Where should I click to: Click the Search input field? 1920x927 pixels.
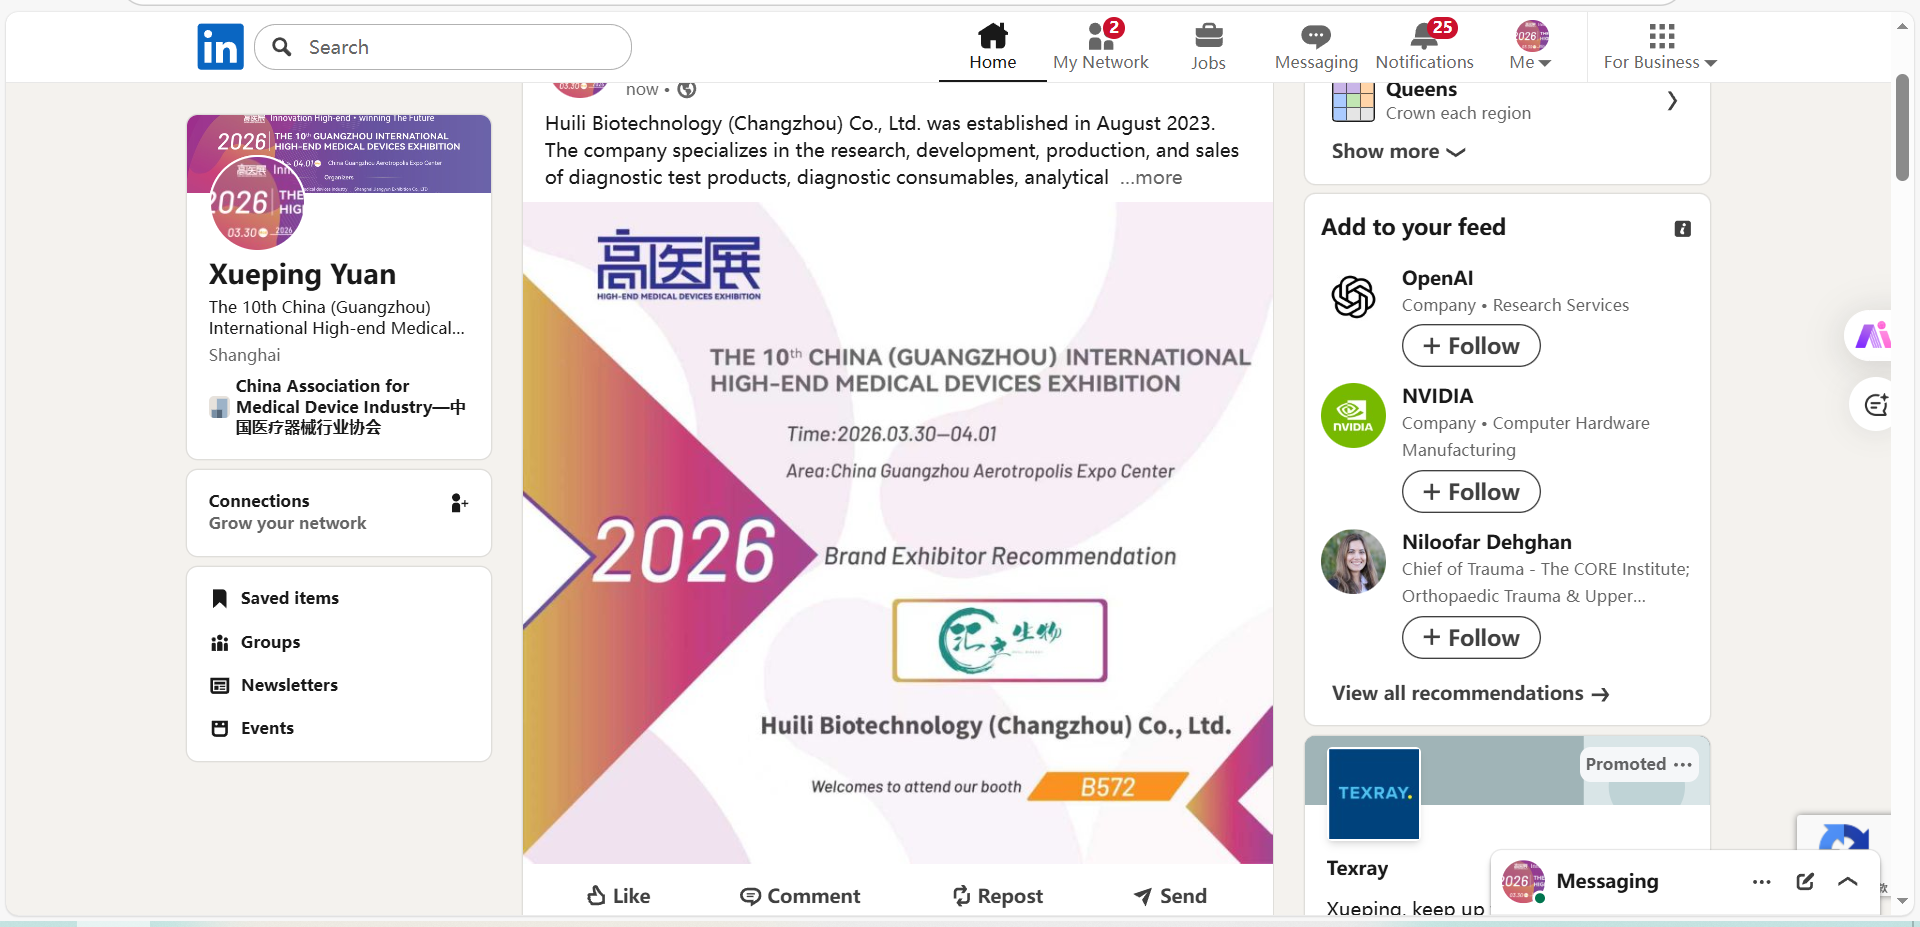coord(460,47)
